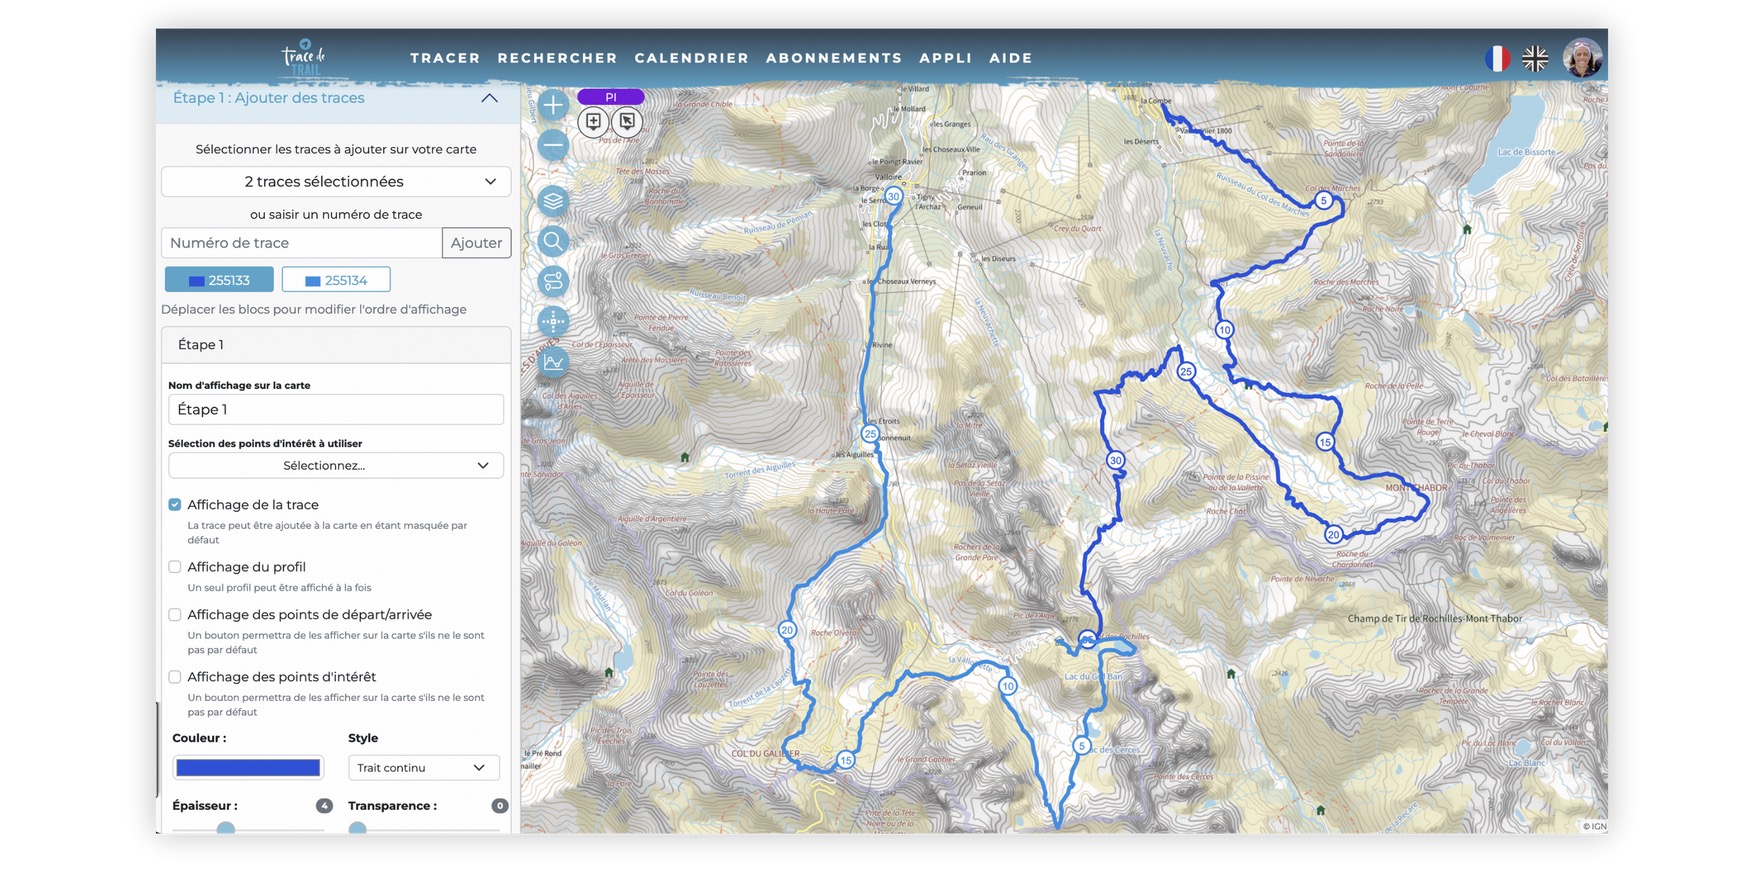The width and height of the screenshot is (1760, 884).
Task: Open the CALENDRIER menu
Action: tap(691, 58)
